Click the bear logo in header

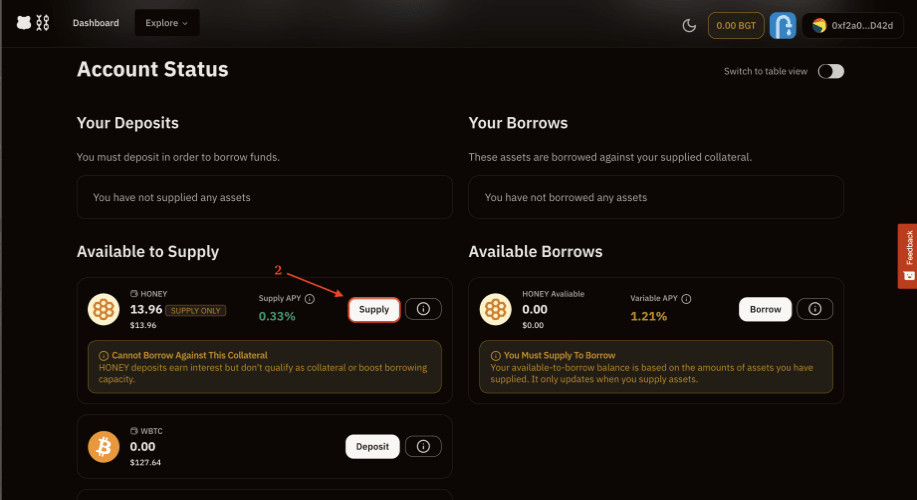pos(24,23)
